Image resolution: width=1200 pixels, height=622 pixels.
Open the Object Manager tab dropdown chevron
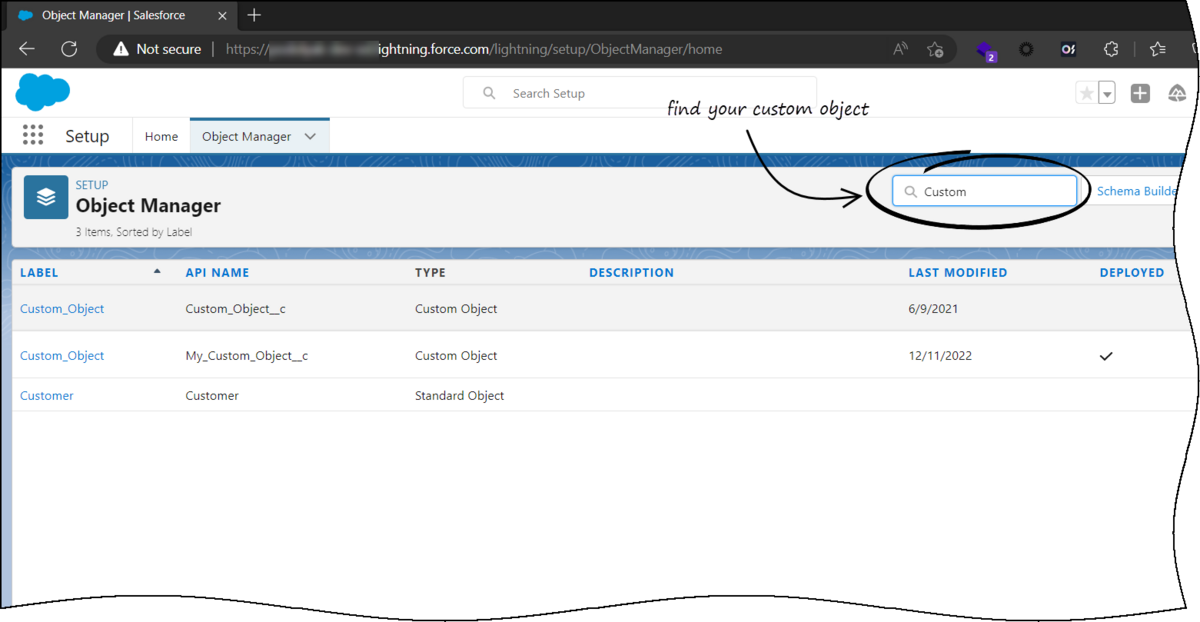click(x=310, y=137)
